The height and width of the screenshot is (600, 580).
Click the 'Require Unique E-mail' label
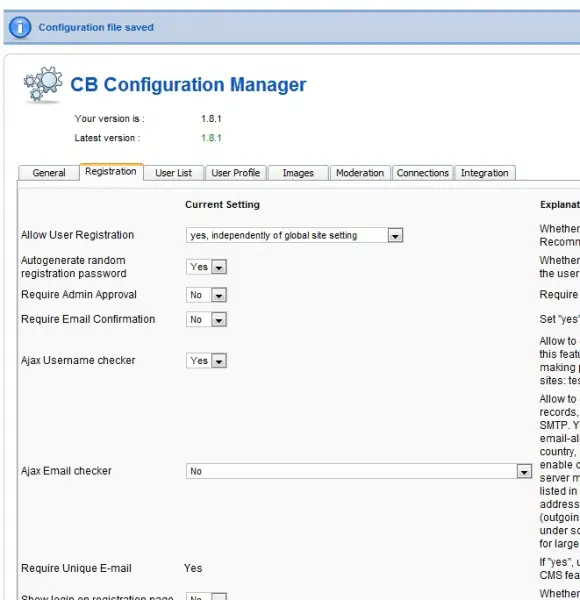click(76, 568)
